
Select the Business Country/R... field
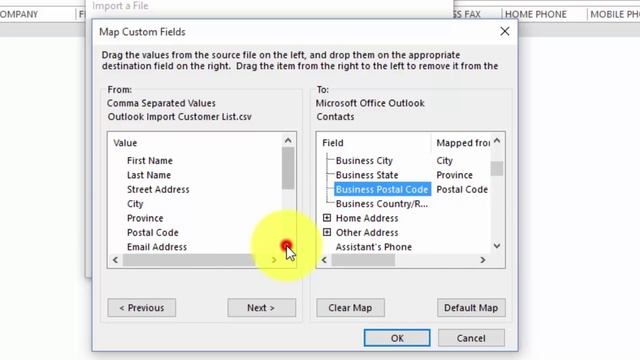pos(382,204)
